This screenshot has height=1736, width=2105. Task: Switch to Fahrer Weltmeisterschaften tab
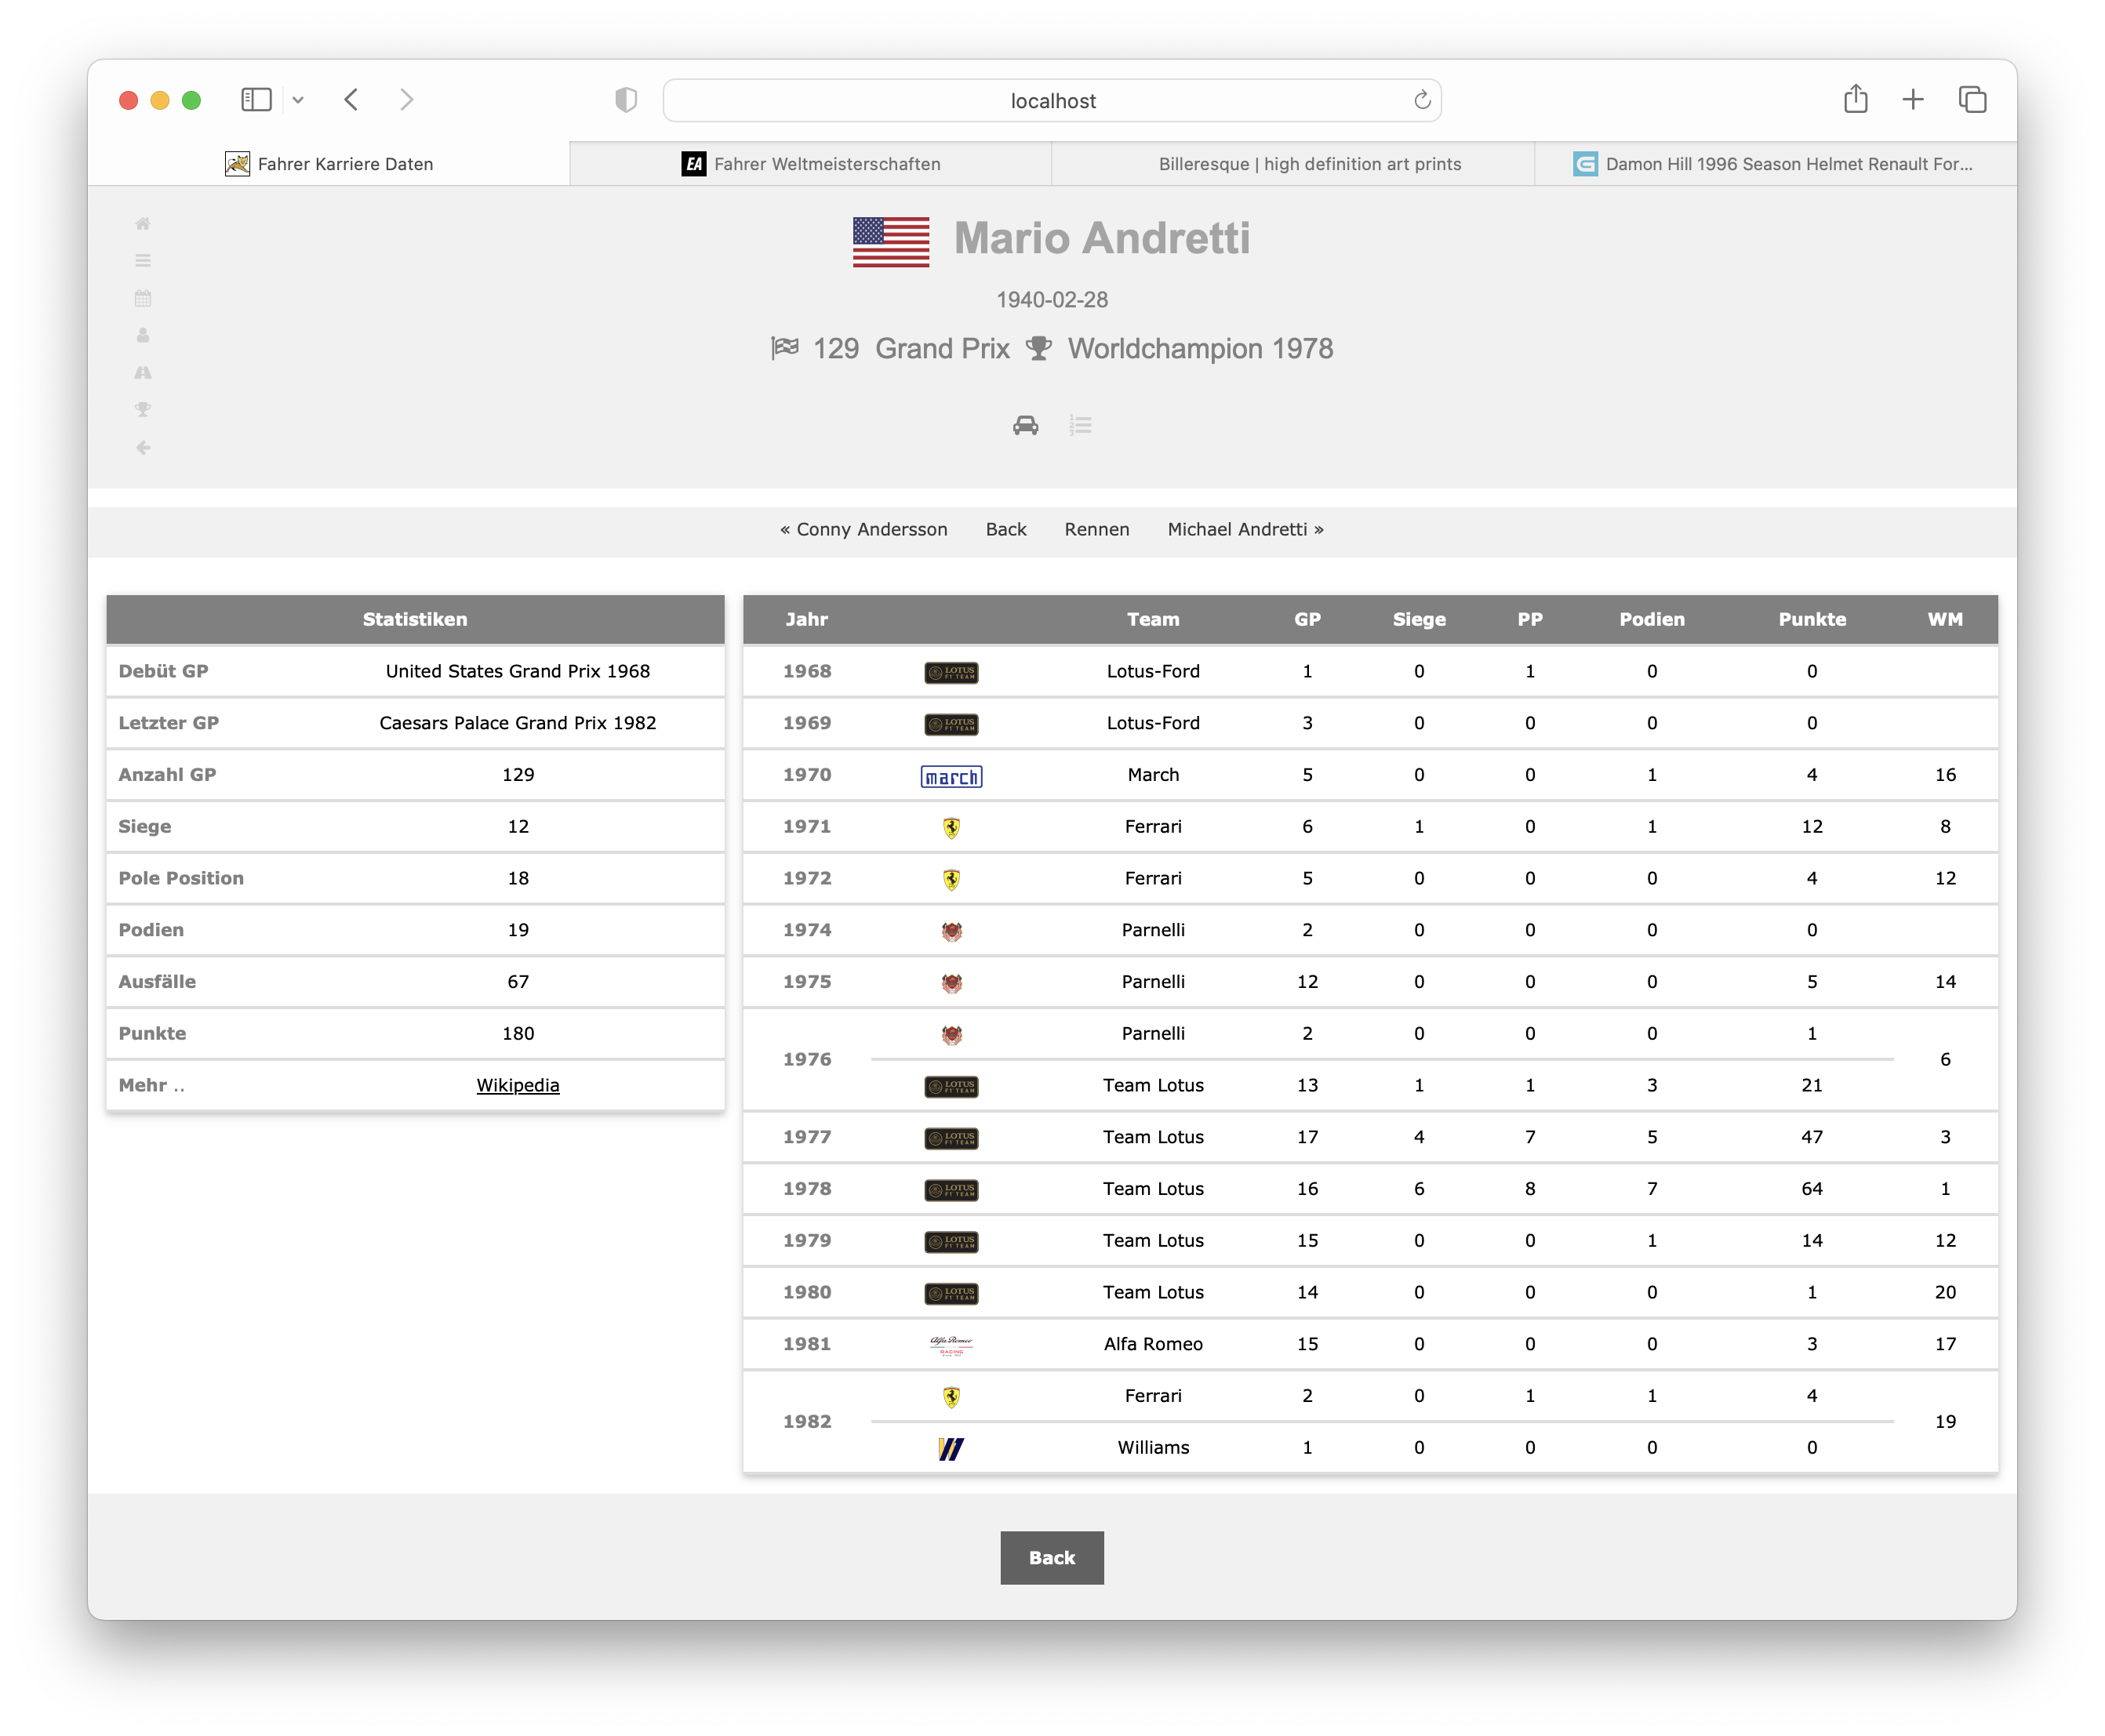811,164
